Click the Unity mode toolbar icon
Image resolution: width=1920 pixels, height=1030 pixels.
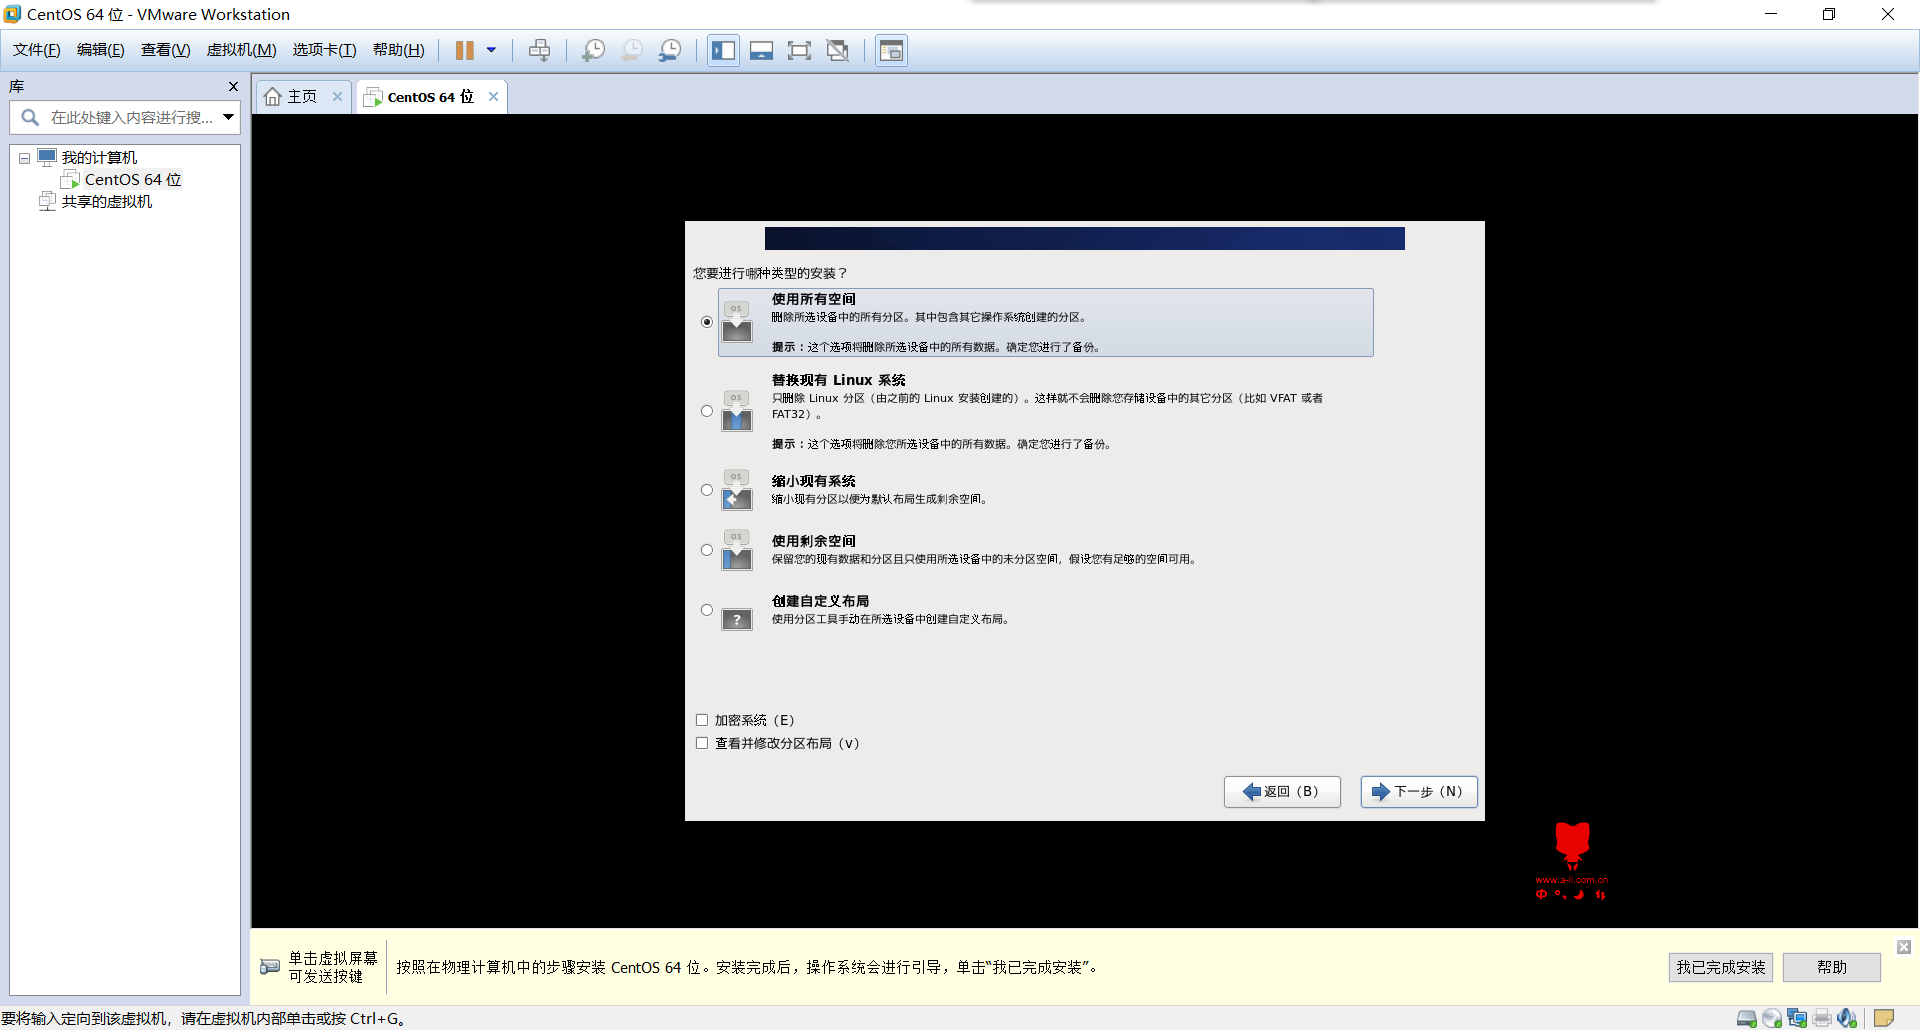(x=838, y=50)
